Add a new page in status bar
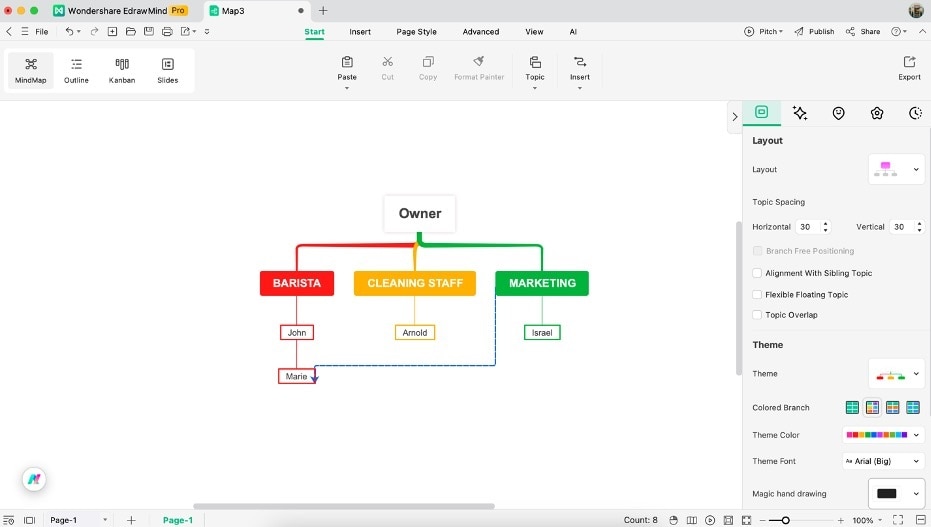Screen dimensions: 931x527 pyautogui.click(x=131, y=520)
